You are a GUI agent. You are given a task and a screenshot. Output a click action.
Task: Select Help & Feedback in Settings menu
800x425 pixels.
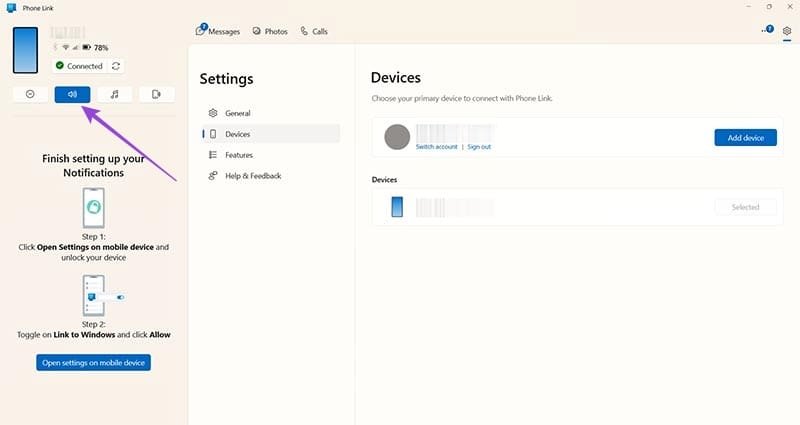(x=271, y=176)
